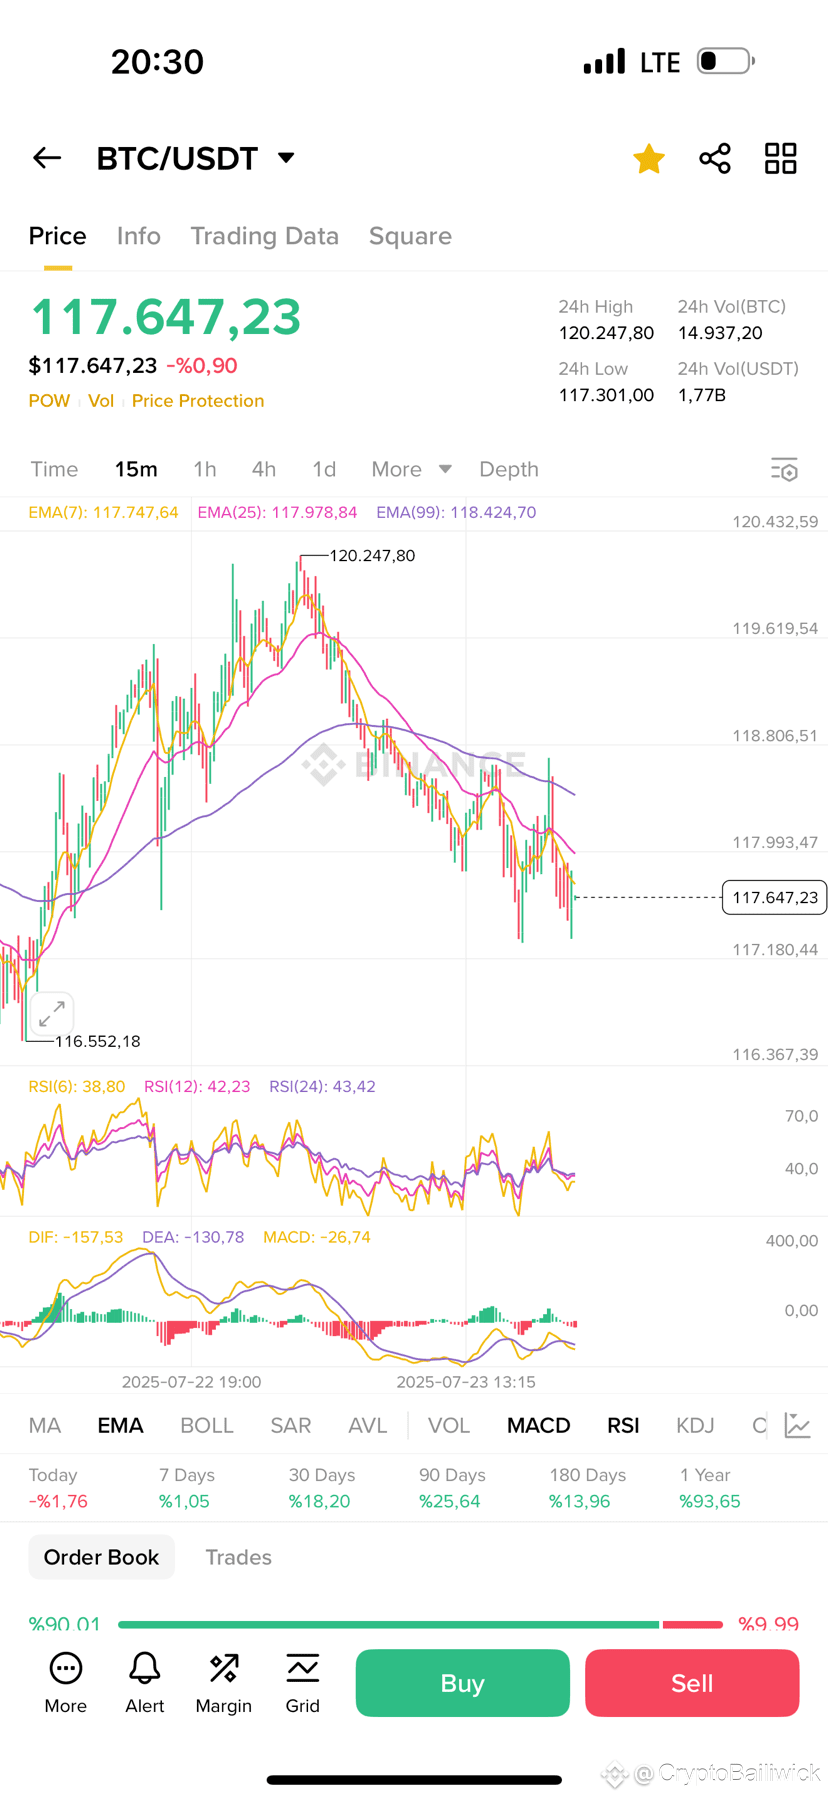Image resolution: width=828 pixels, height=1800 pixels.
Task: Toggle the VOL sub-indicator
Action: click(449, 1425)
